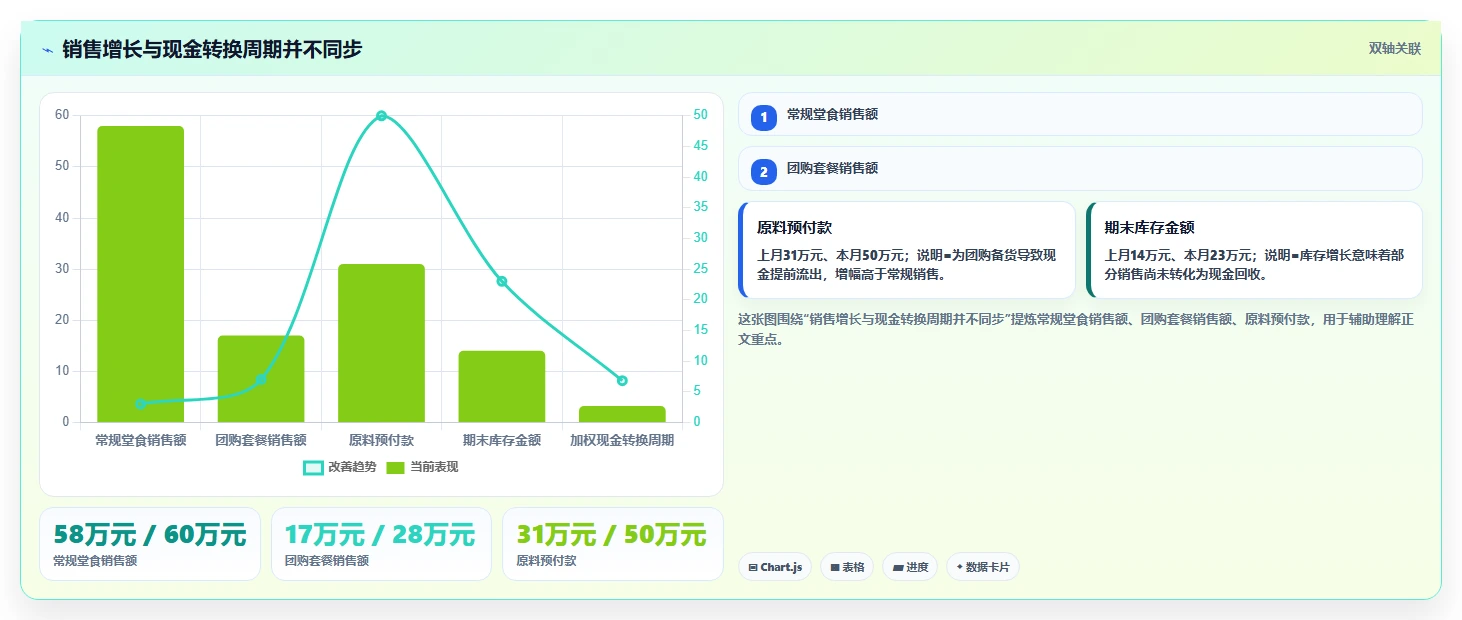Select the 团购套餐销售额 green bar
The width and height of the screenshot is (1462, 620).
261,379
